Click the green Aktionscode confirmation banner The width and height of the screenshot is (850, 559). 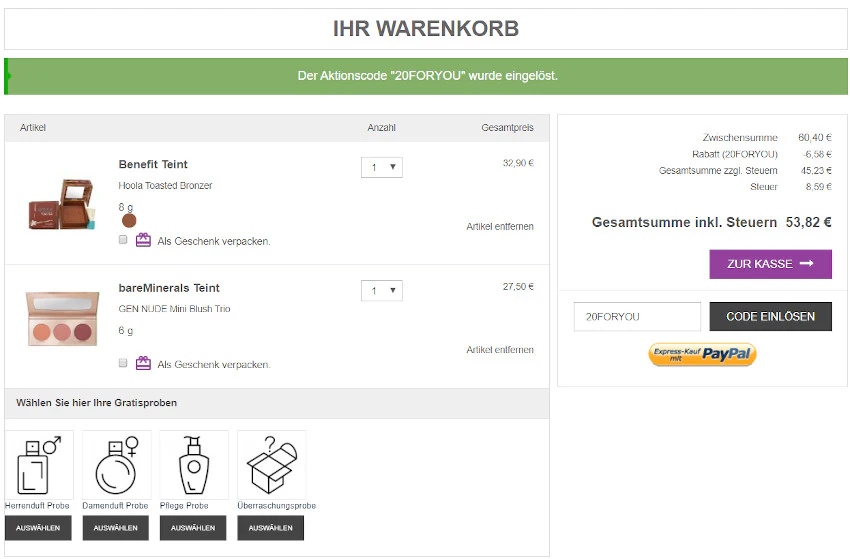426,76
